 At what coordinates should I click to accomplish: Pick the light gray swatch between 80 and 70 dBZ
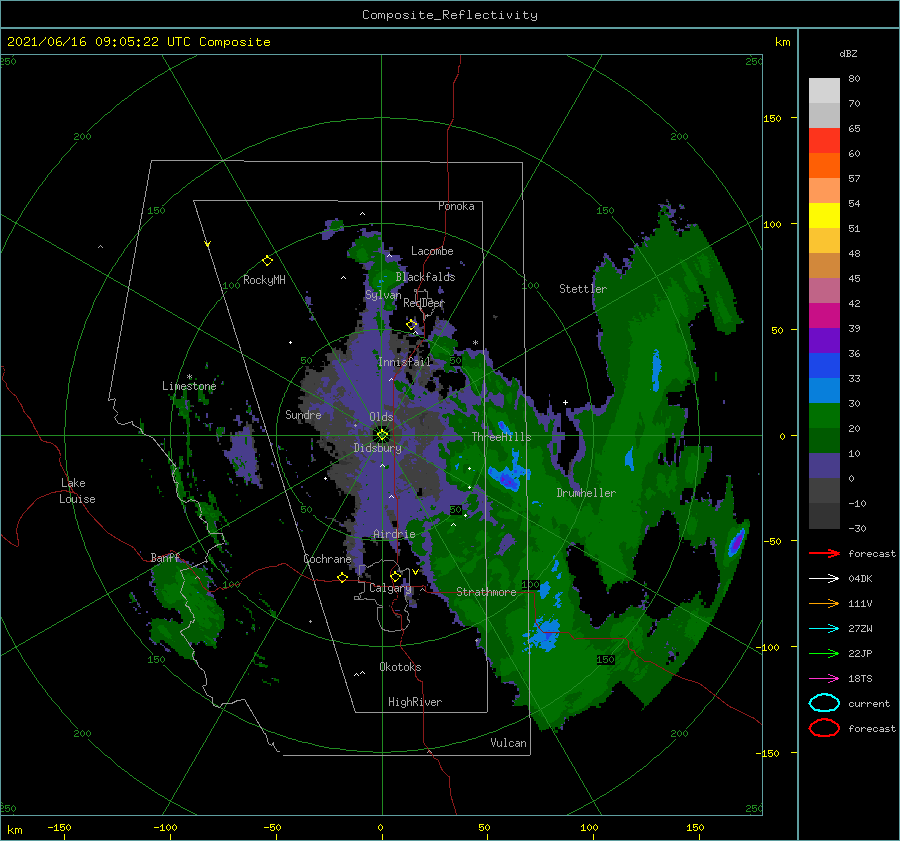pos(824,91)
